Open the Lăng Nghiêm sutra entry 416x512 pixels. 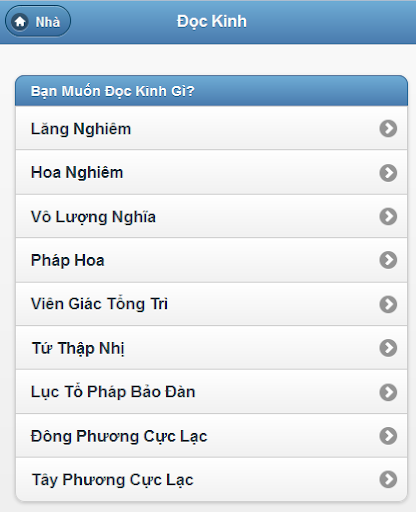[211, 128]
